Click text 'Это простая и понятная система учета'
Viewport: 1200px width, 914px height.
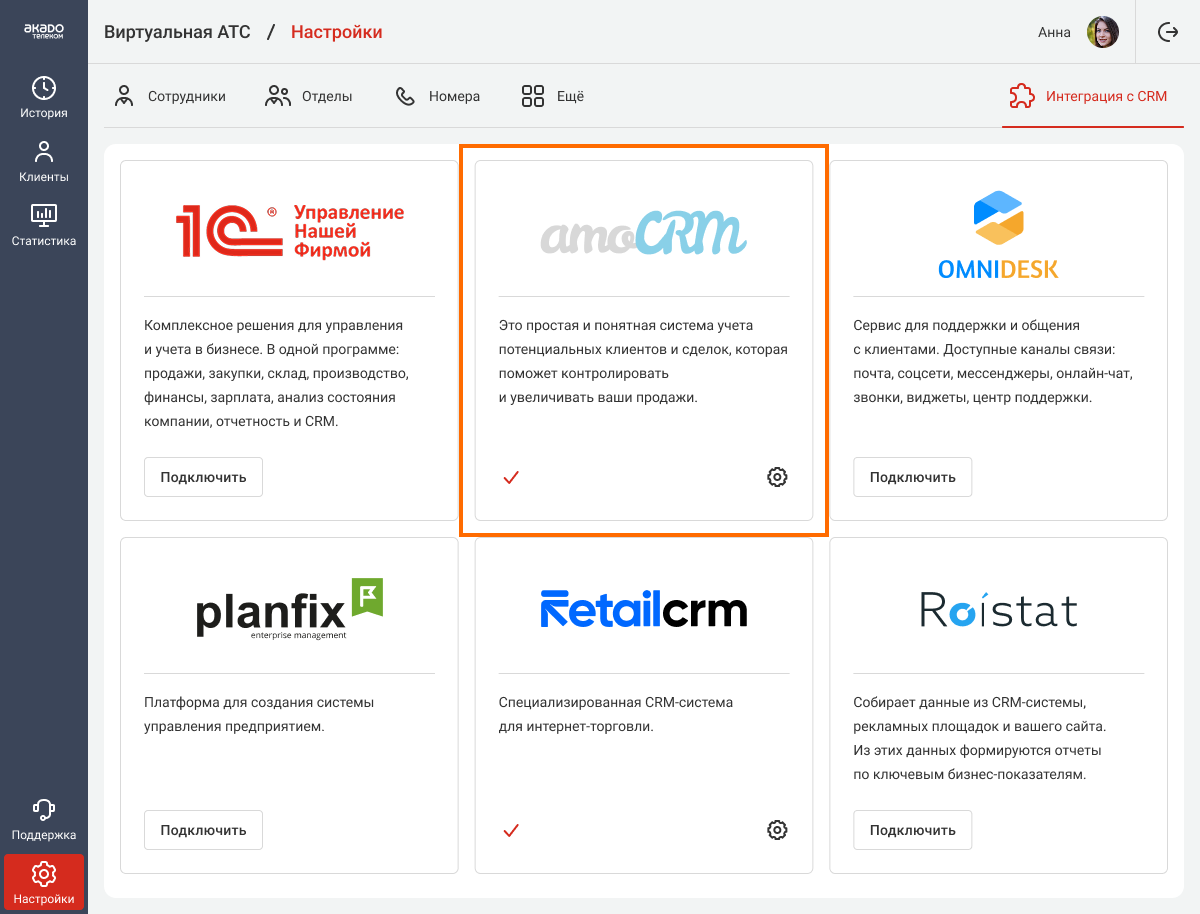tap(626, 325)
